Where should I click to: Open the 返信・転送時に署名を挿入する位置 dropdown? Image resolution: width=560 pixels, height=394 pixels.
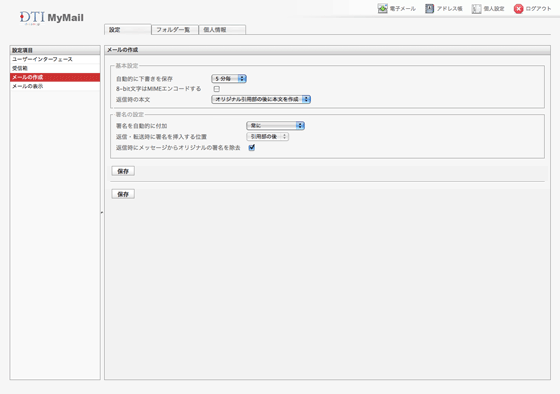(268, 136)
